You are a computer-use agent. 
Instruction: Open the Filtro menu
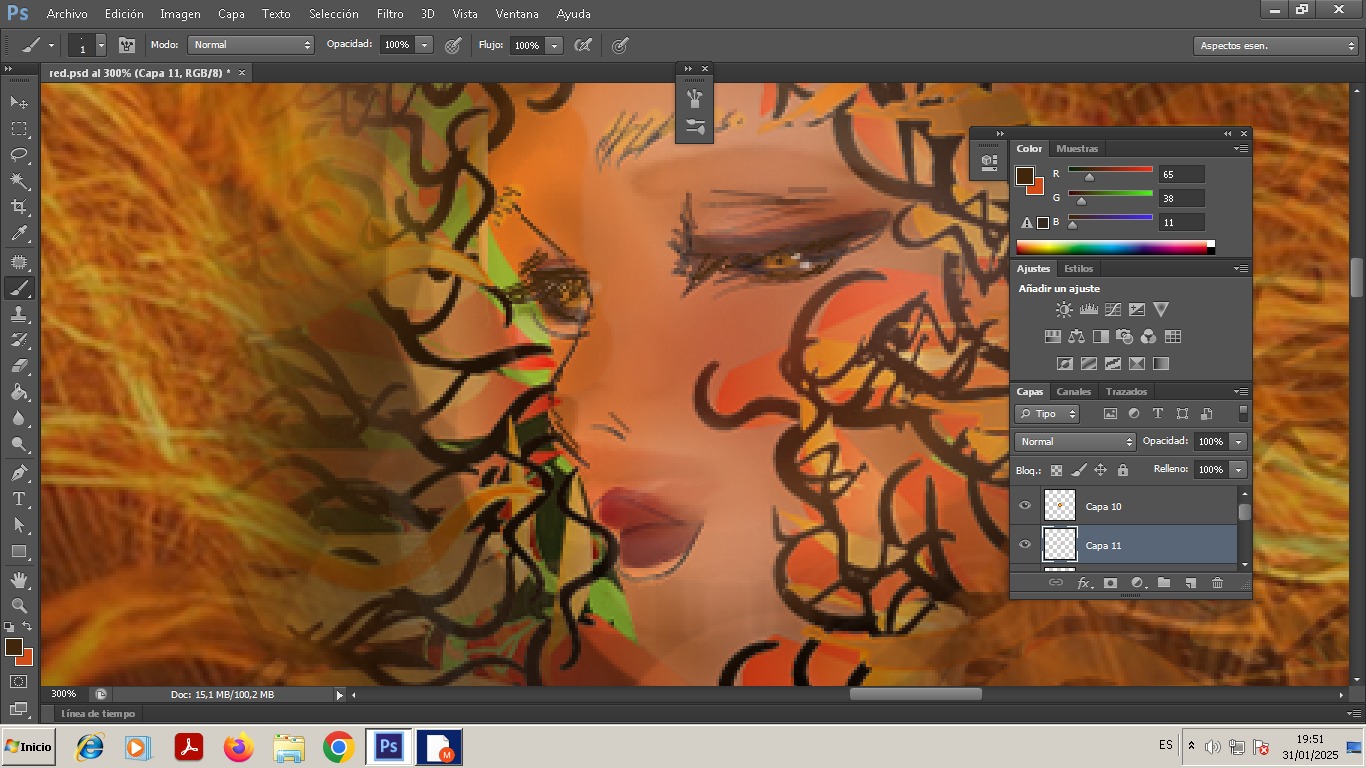[x=390, y=14]
